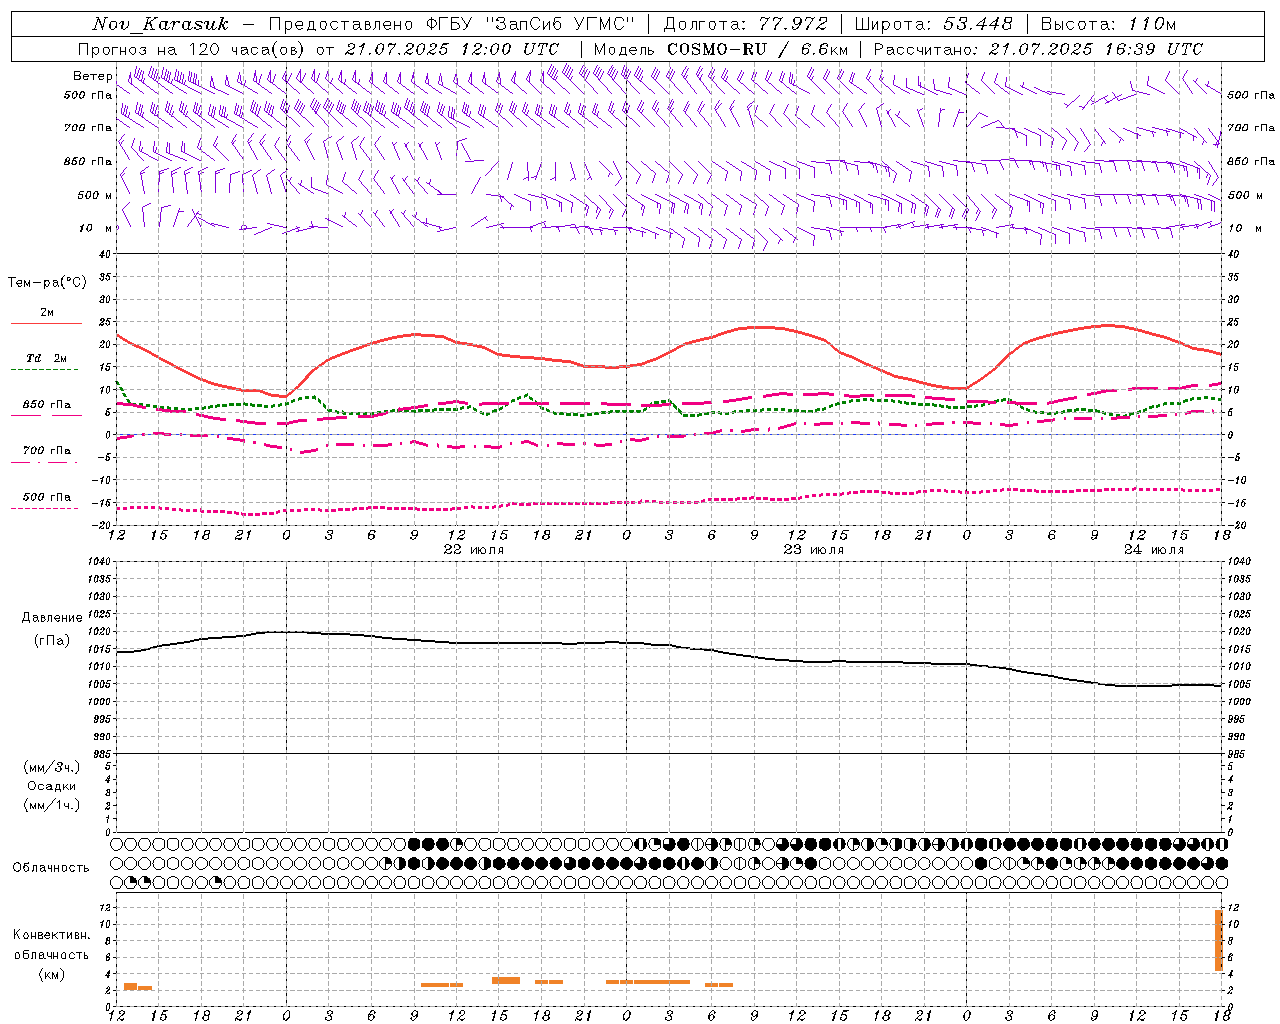This screenshot has height=1024, width=1280.
Task: Click the model name COSMO-RU / 6.6км
Action: coord(757,49)
